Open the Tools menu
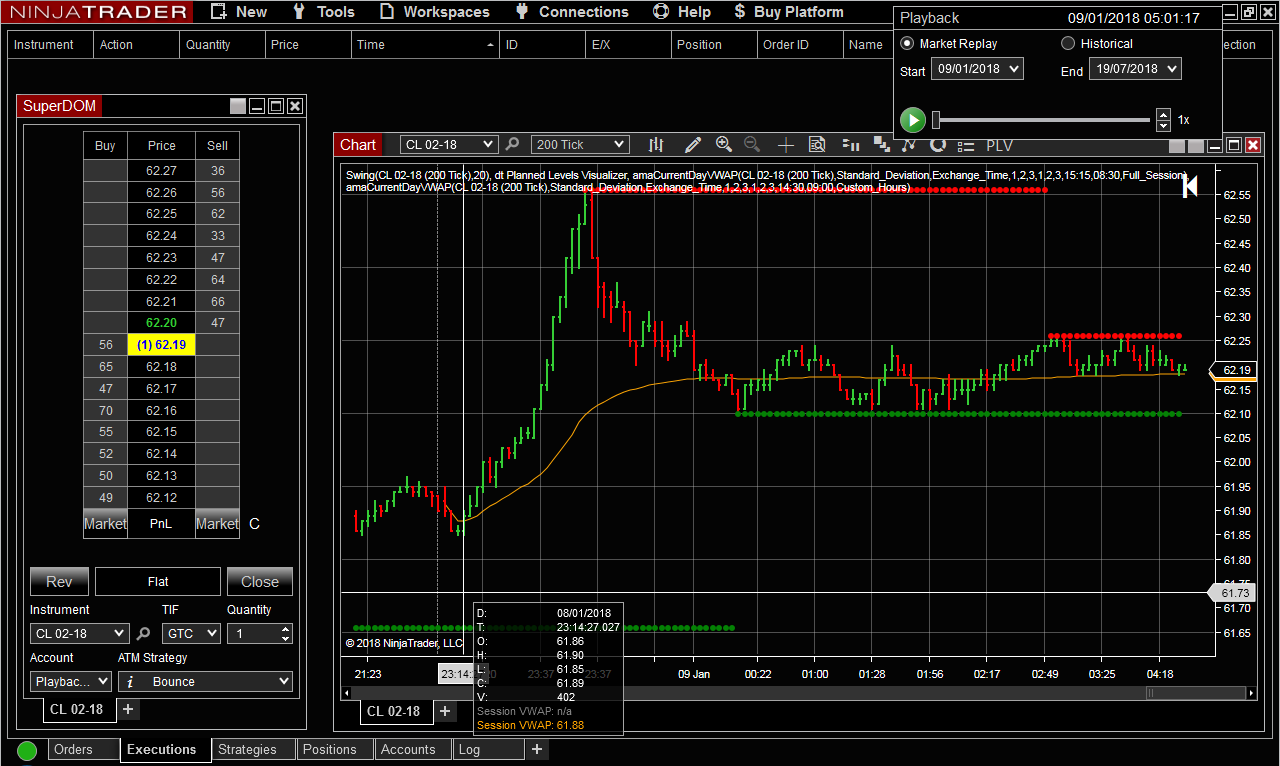Image resolution: width=1280 pixels, height=766 pixels. [324, 12]
